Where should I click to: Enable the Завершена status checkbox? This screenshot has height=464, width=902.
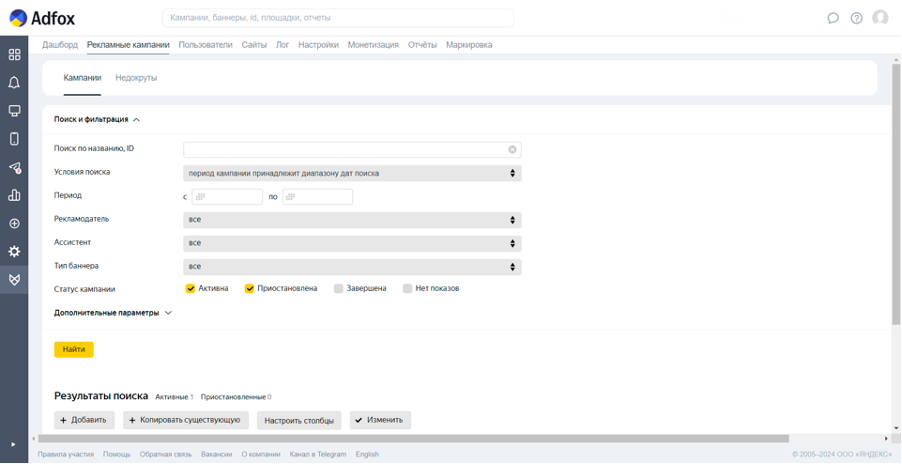(338, 288)
